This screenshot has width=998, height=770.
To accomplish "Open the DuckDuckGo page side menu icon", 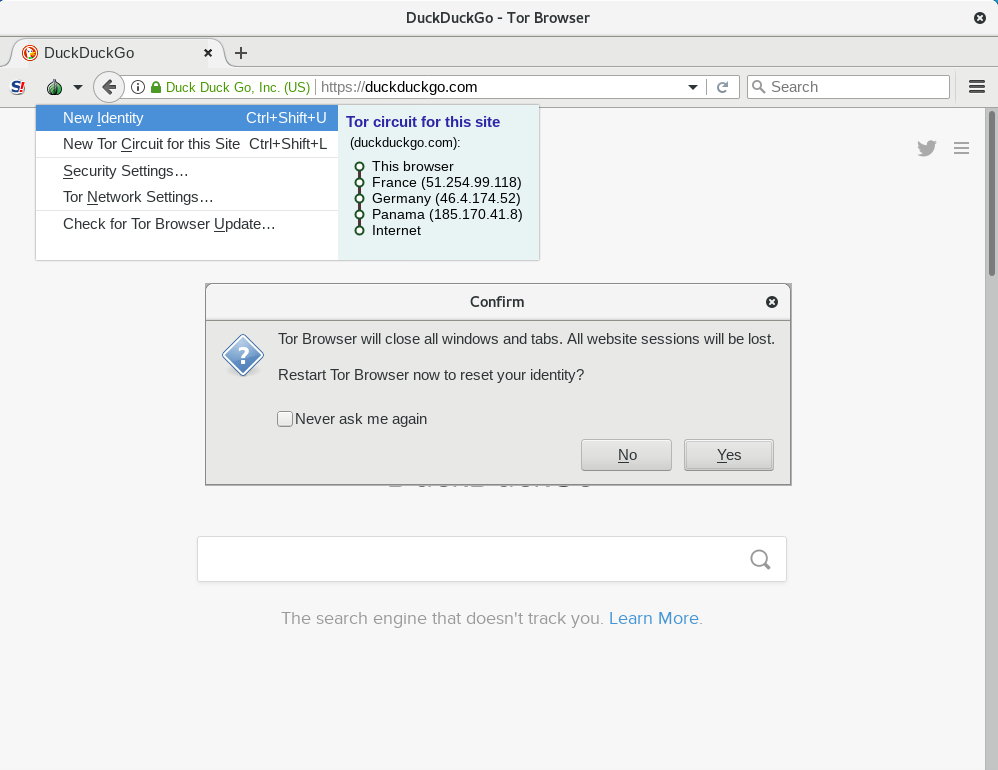I will tap(962, 148).
